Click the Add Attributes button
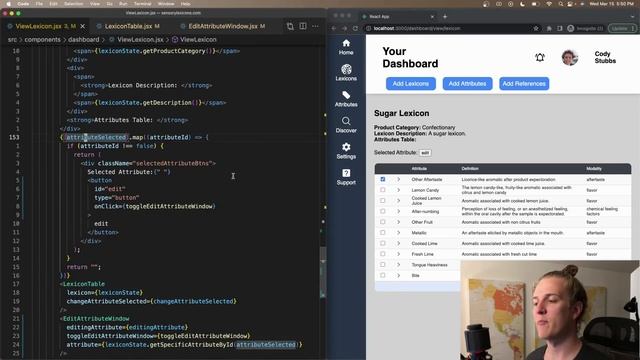This screenshot has width=640, height=360. coord(467,84)
